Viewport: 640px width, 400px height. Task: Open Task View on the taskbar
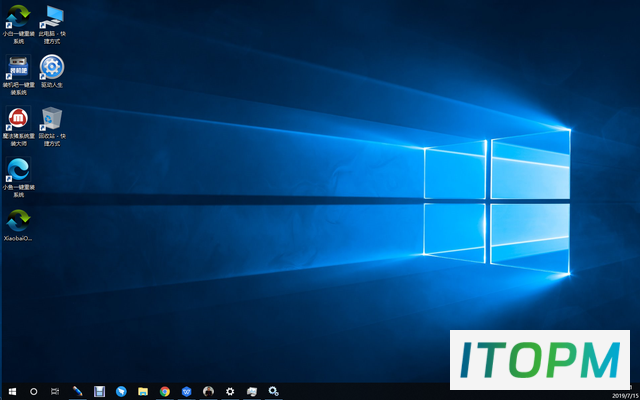tap(55, 391)
